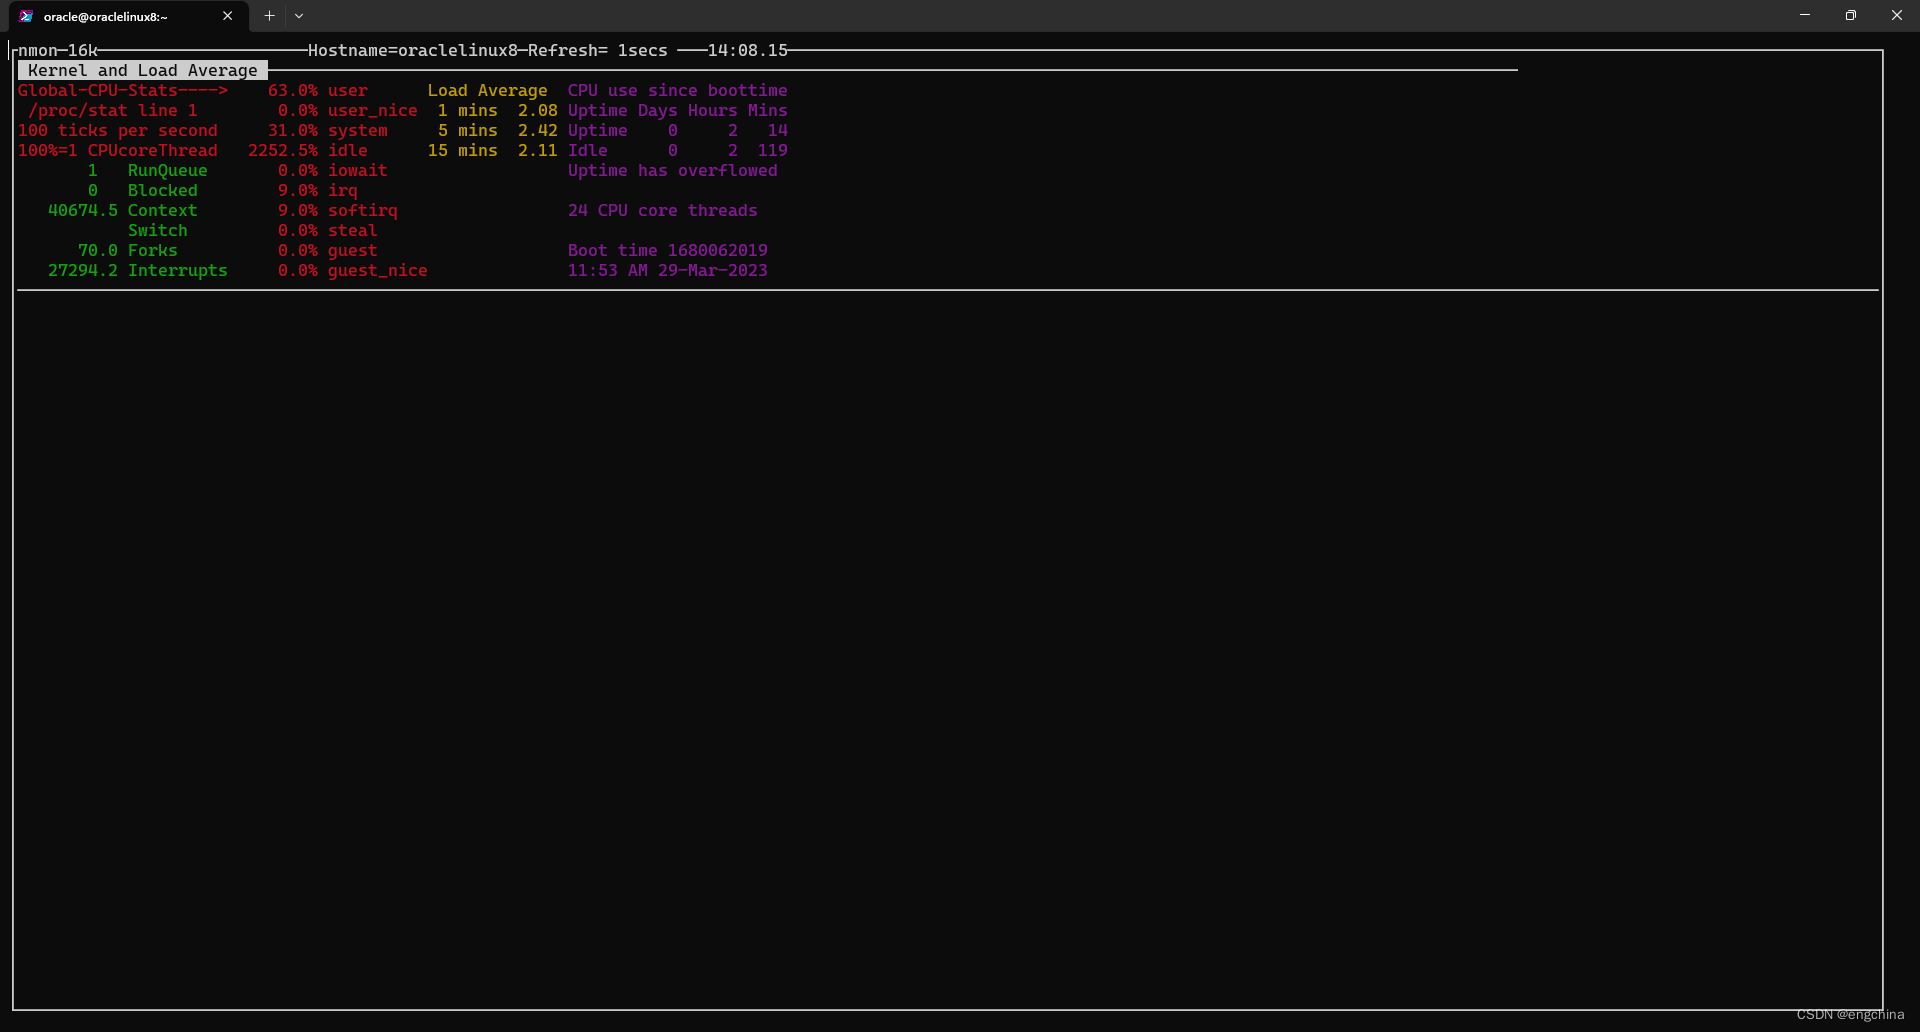Open a new terminal tab

[x=269, y=16]
